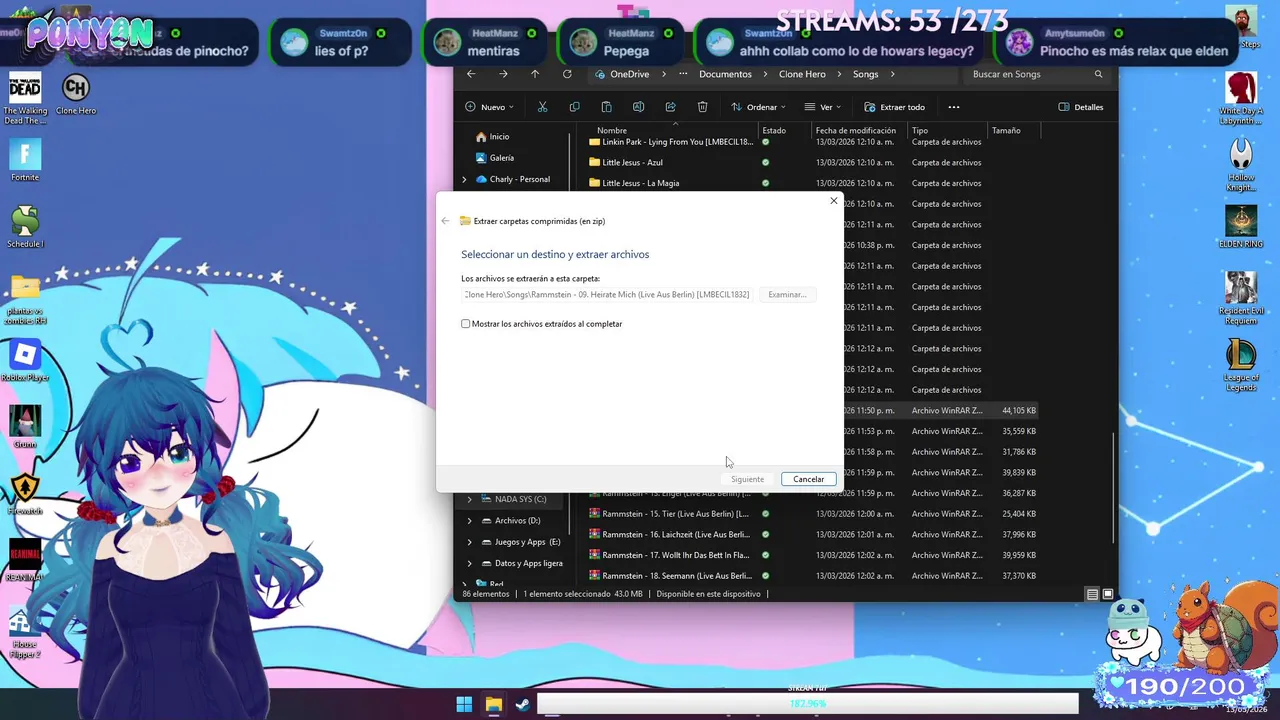Check 'Mostrar los archivos extraídos al completar'
The width and height of the screenshot is (1280, 720).
click(465, 324)
